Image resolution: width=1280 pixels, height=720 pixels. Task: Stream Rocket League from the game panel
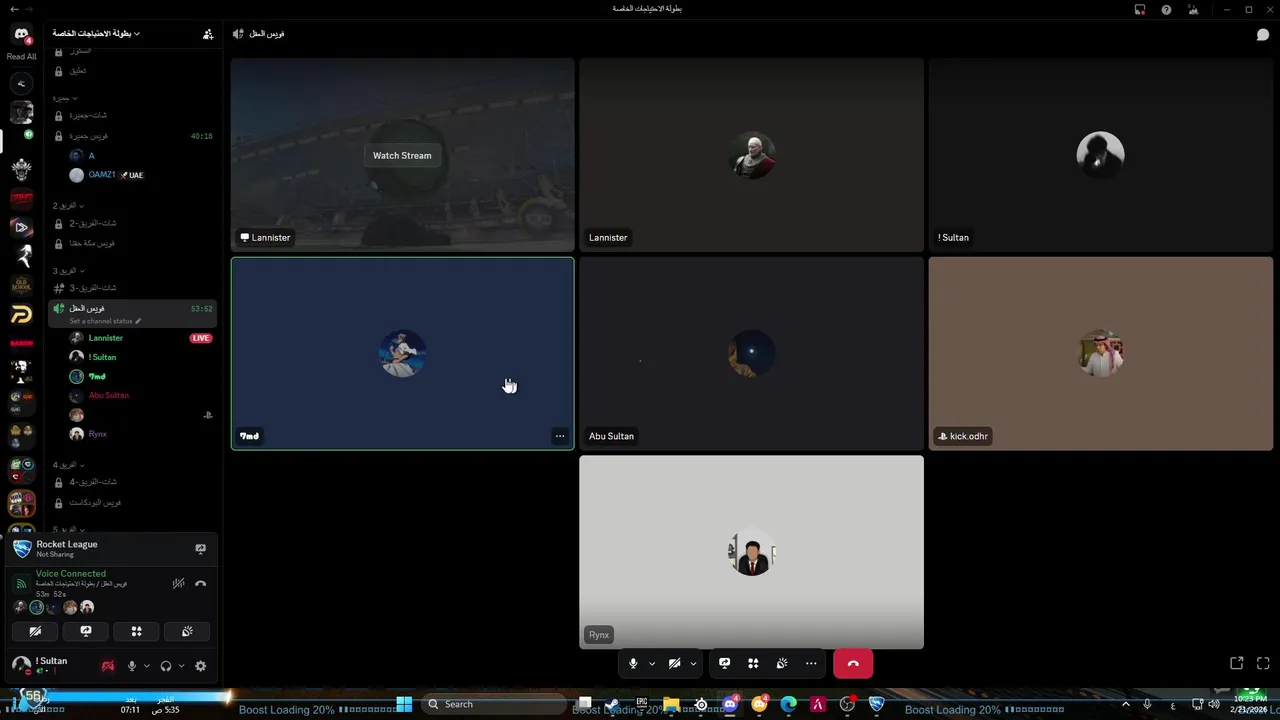click(200, 548)
